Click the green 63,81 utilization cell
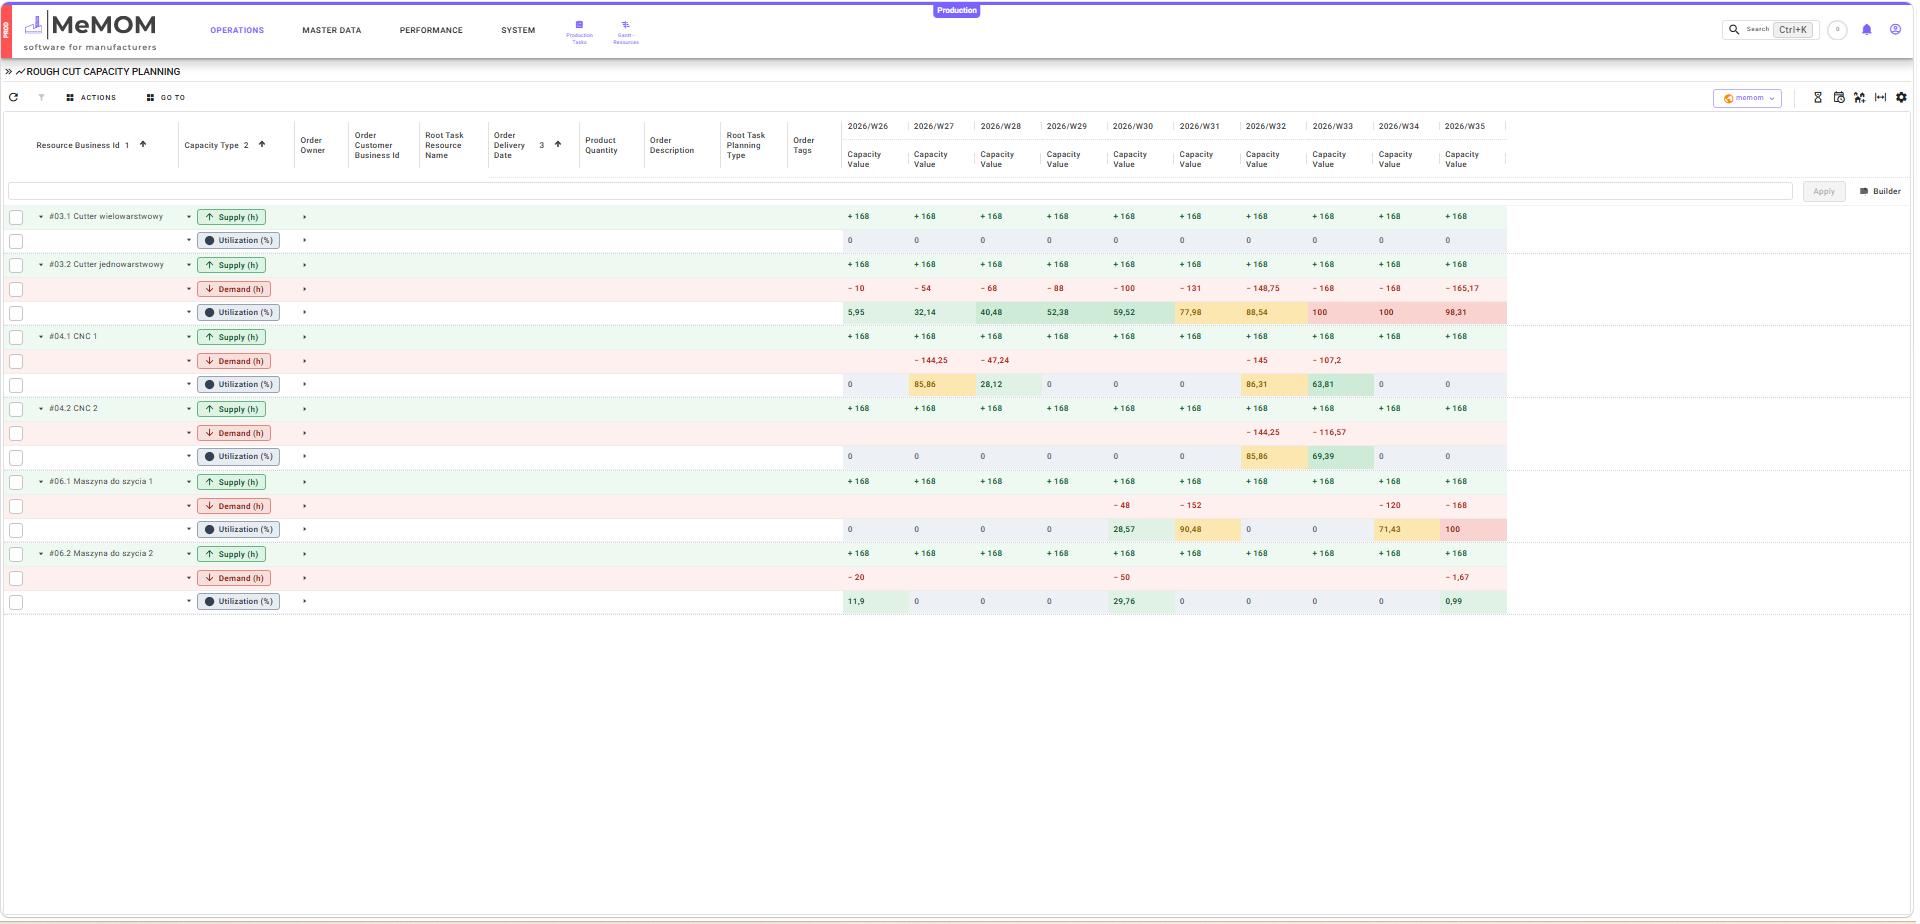Image resolution: width=1920 pixels, height=924 pixels. [x=1340, y=385]
